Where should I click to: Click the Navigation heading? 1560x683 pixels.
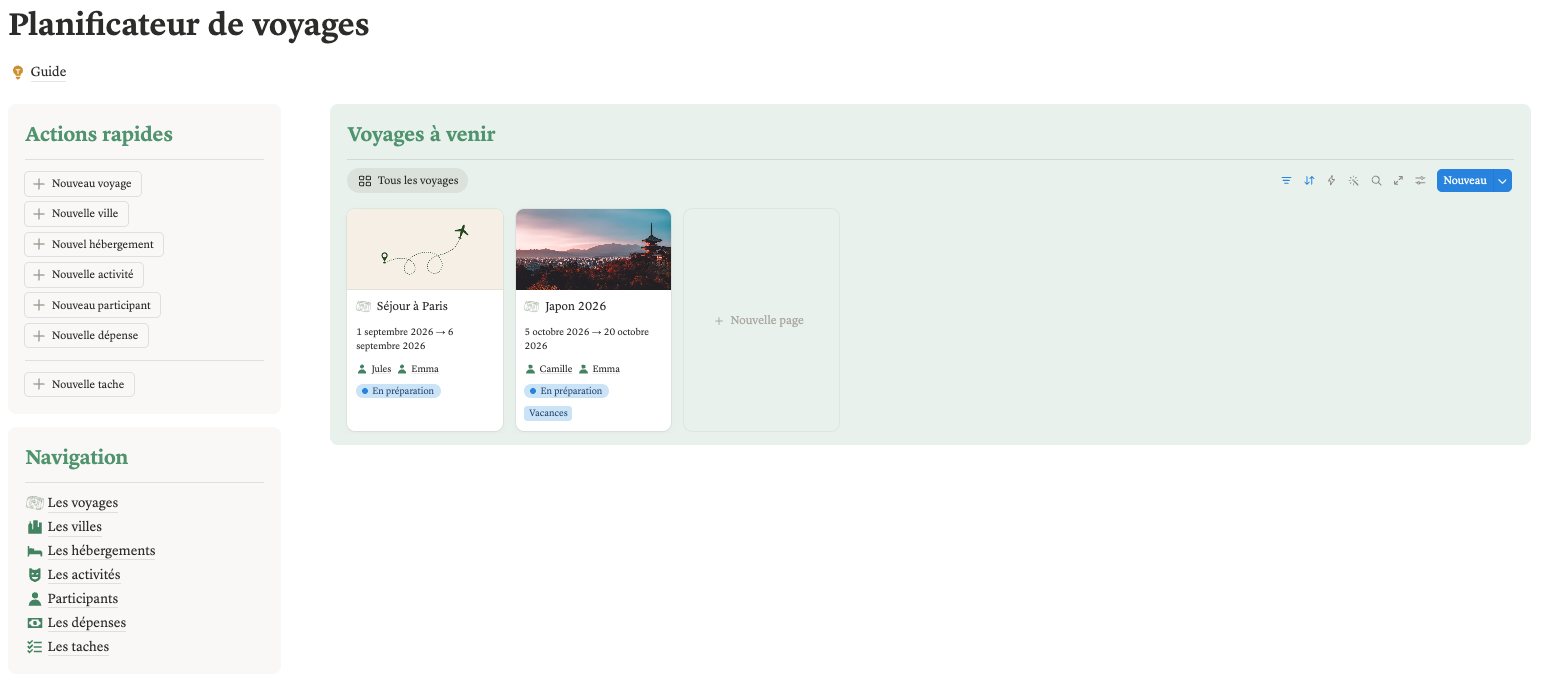tap(77, 457)
